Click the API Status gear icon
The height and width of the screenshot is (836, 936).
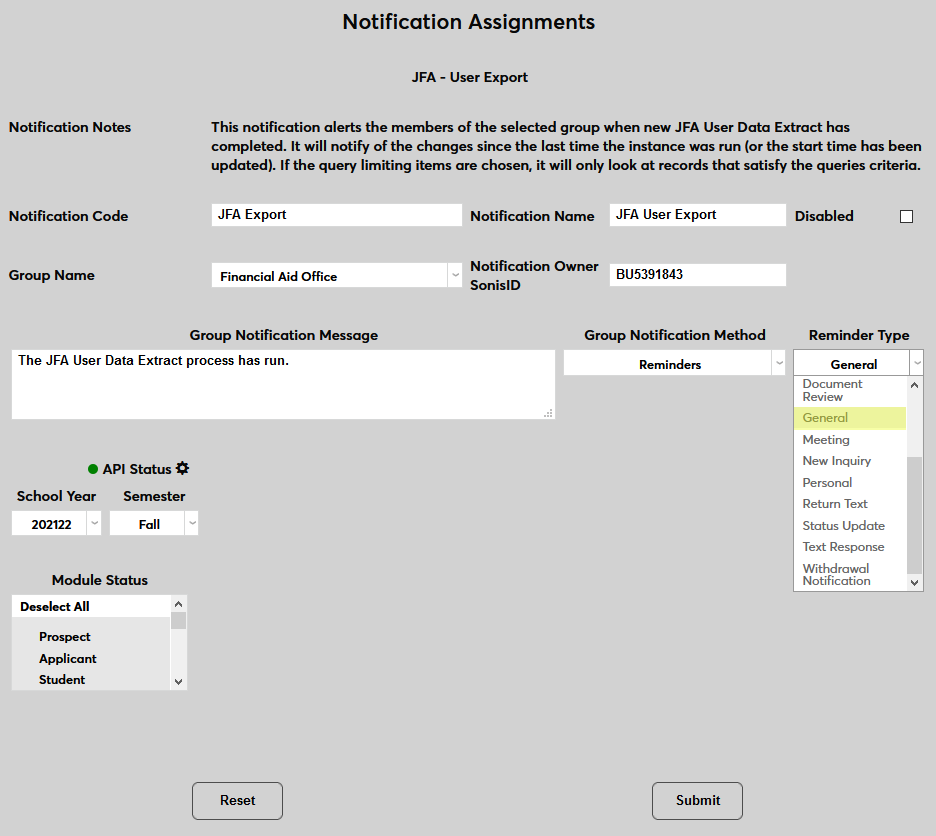point(182,469)
